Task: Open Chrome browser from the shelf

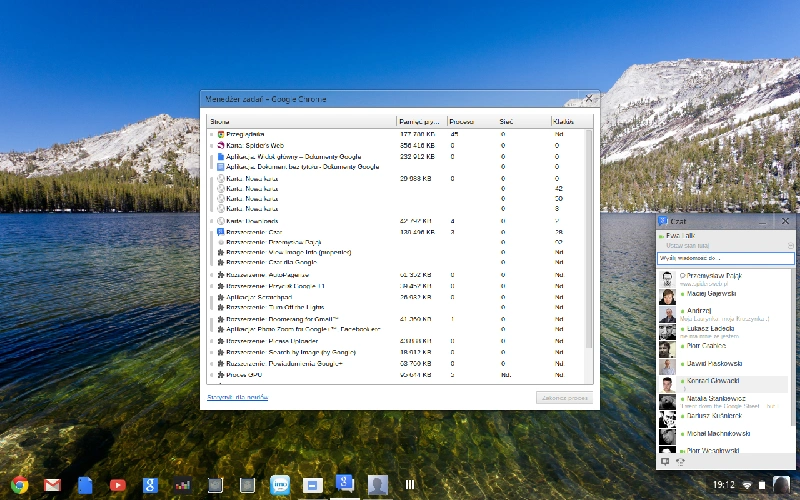Action: click(19, 484)
